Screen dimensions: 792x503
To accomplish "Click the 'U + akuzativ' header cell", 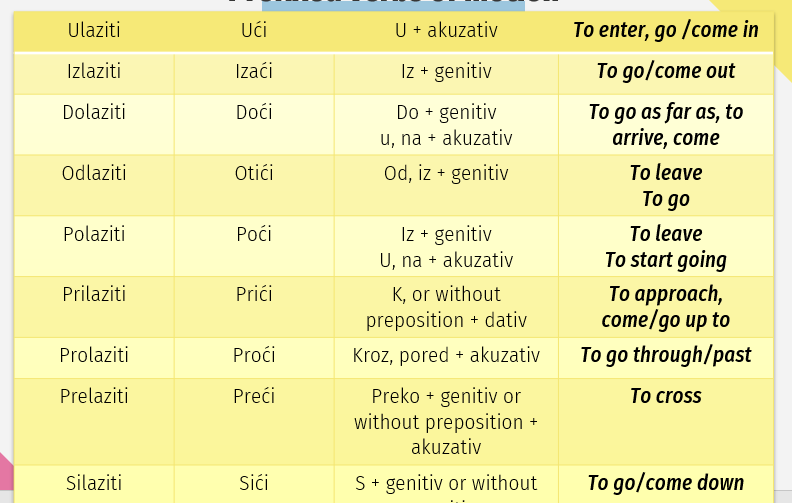I will 446,31.
